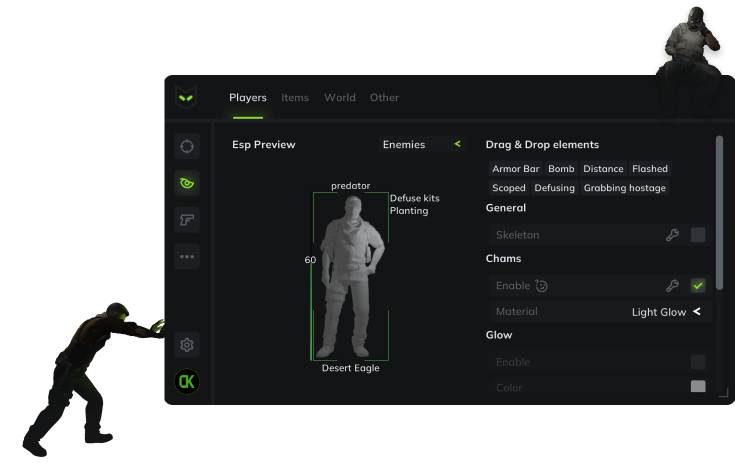Open Skeleton wrench settings
735x469 pixels.
(672, 235)
